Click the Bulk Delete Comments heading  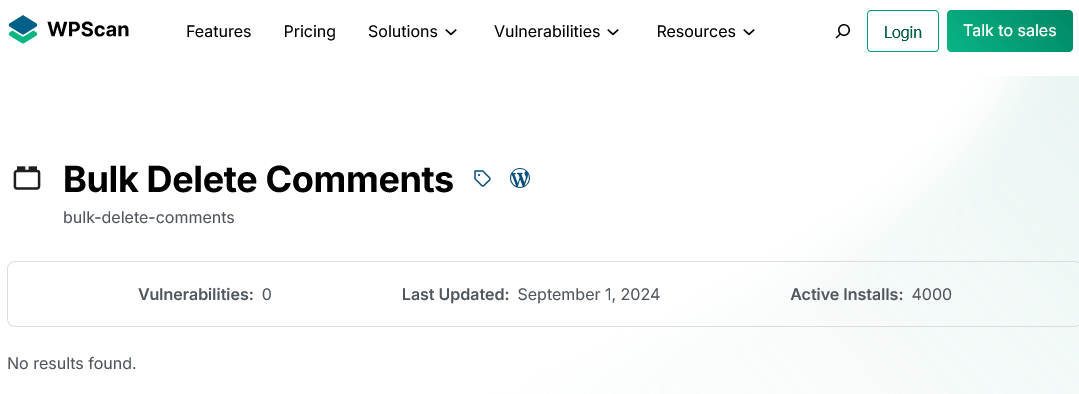tap(258, 179)
